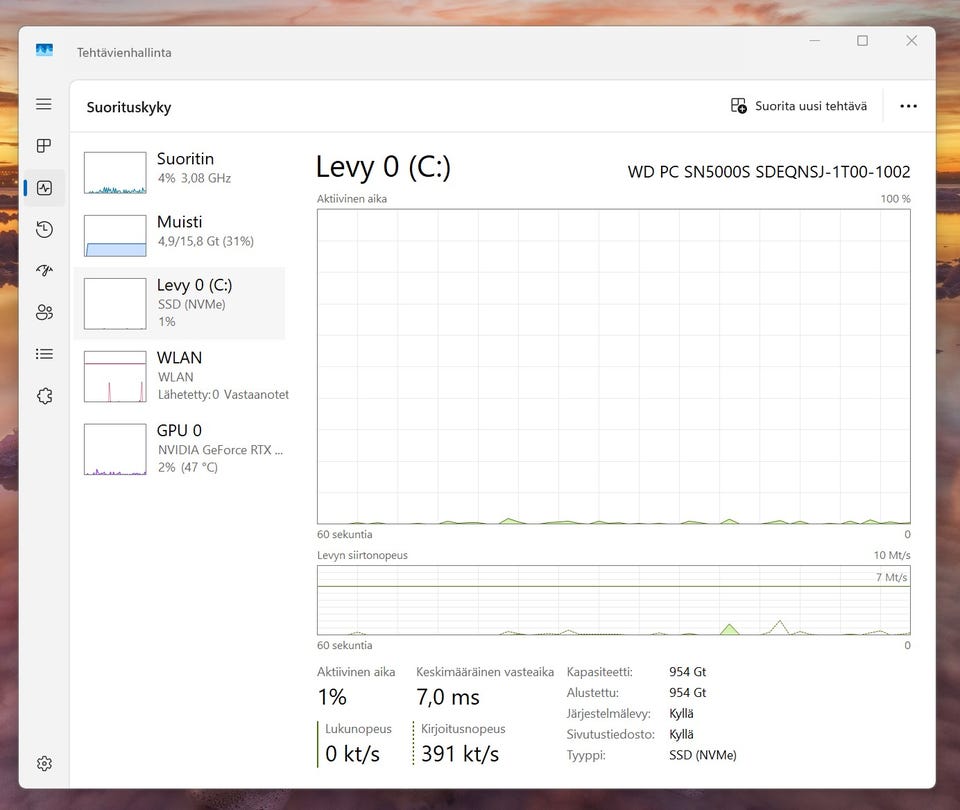
Task: Click the 'Järjestelmälevy:' label
Action: click(608, 713)
